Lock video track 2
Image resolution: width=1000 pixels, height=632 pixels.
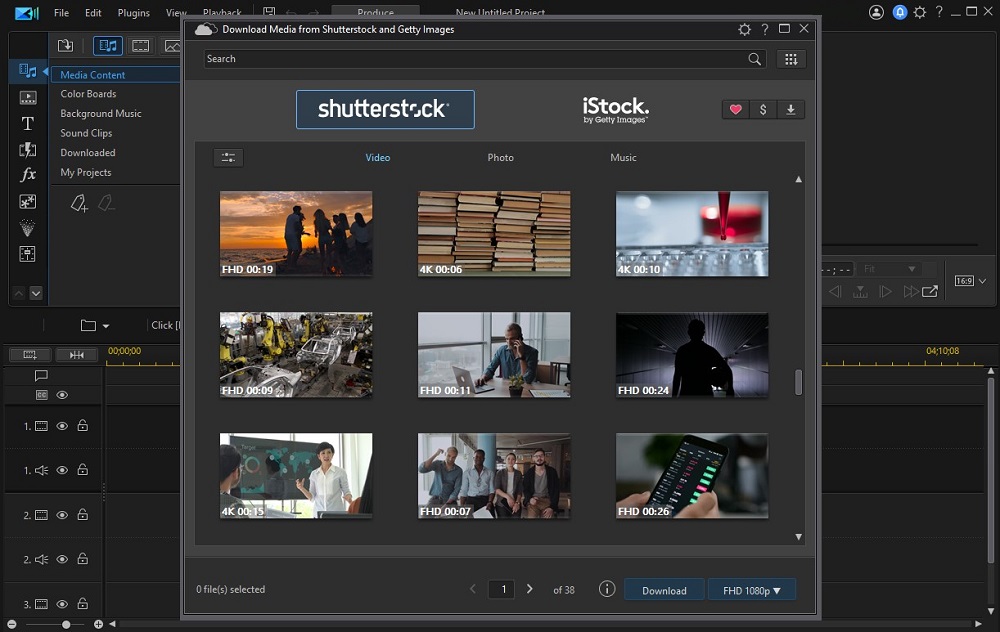click(x=84, y=514)
